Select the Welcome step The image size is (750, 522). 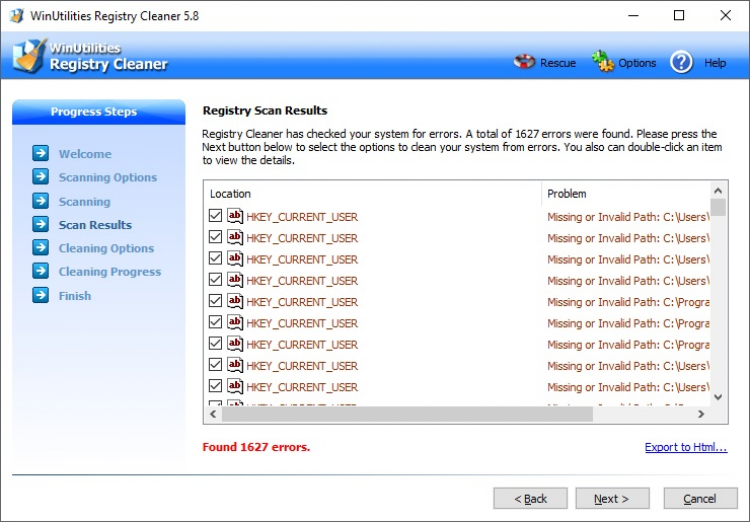coord(85,154)
